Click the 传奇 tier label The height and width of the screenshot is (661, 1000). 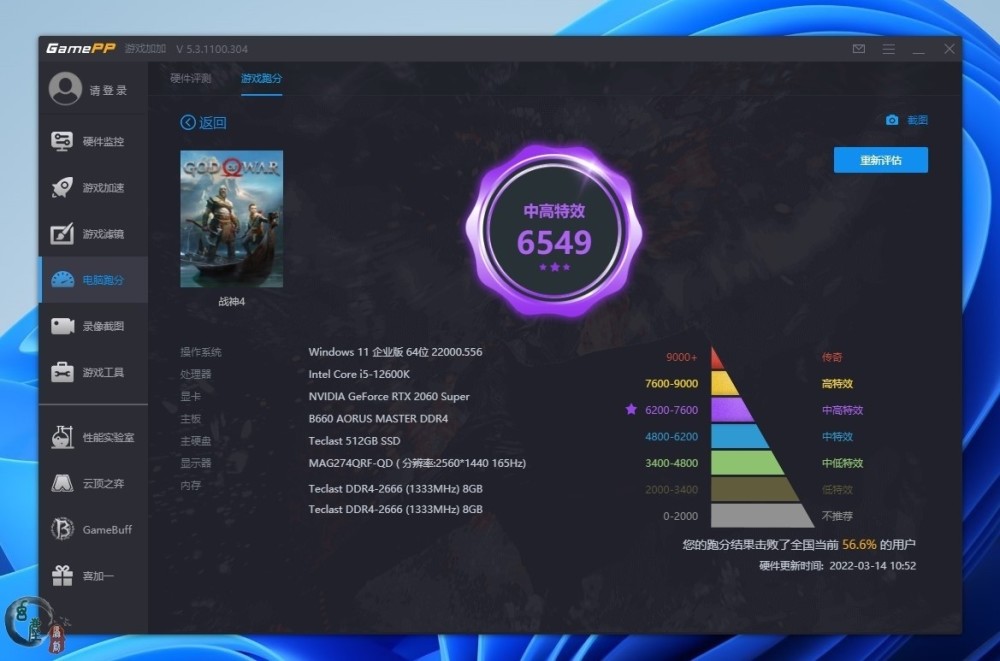tap(832, 357)
